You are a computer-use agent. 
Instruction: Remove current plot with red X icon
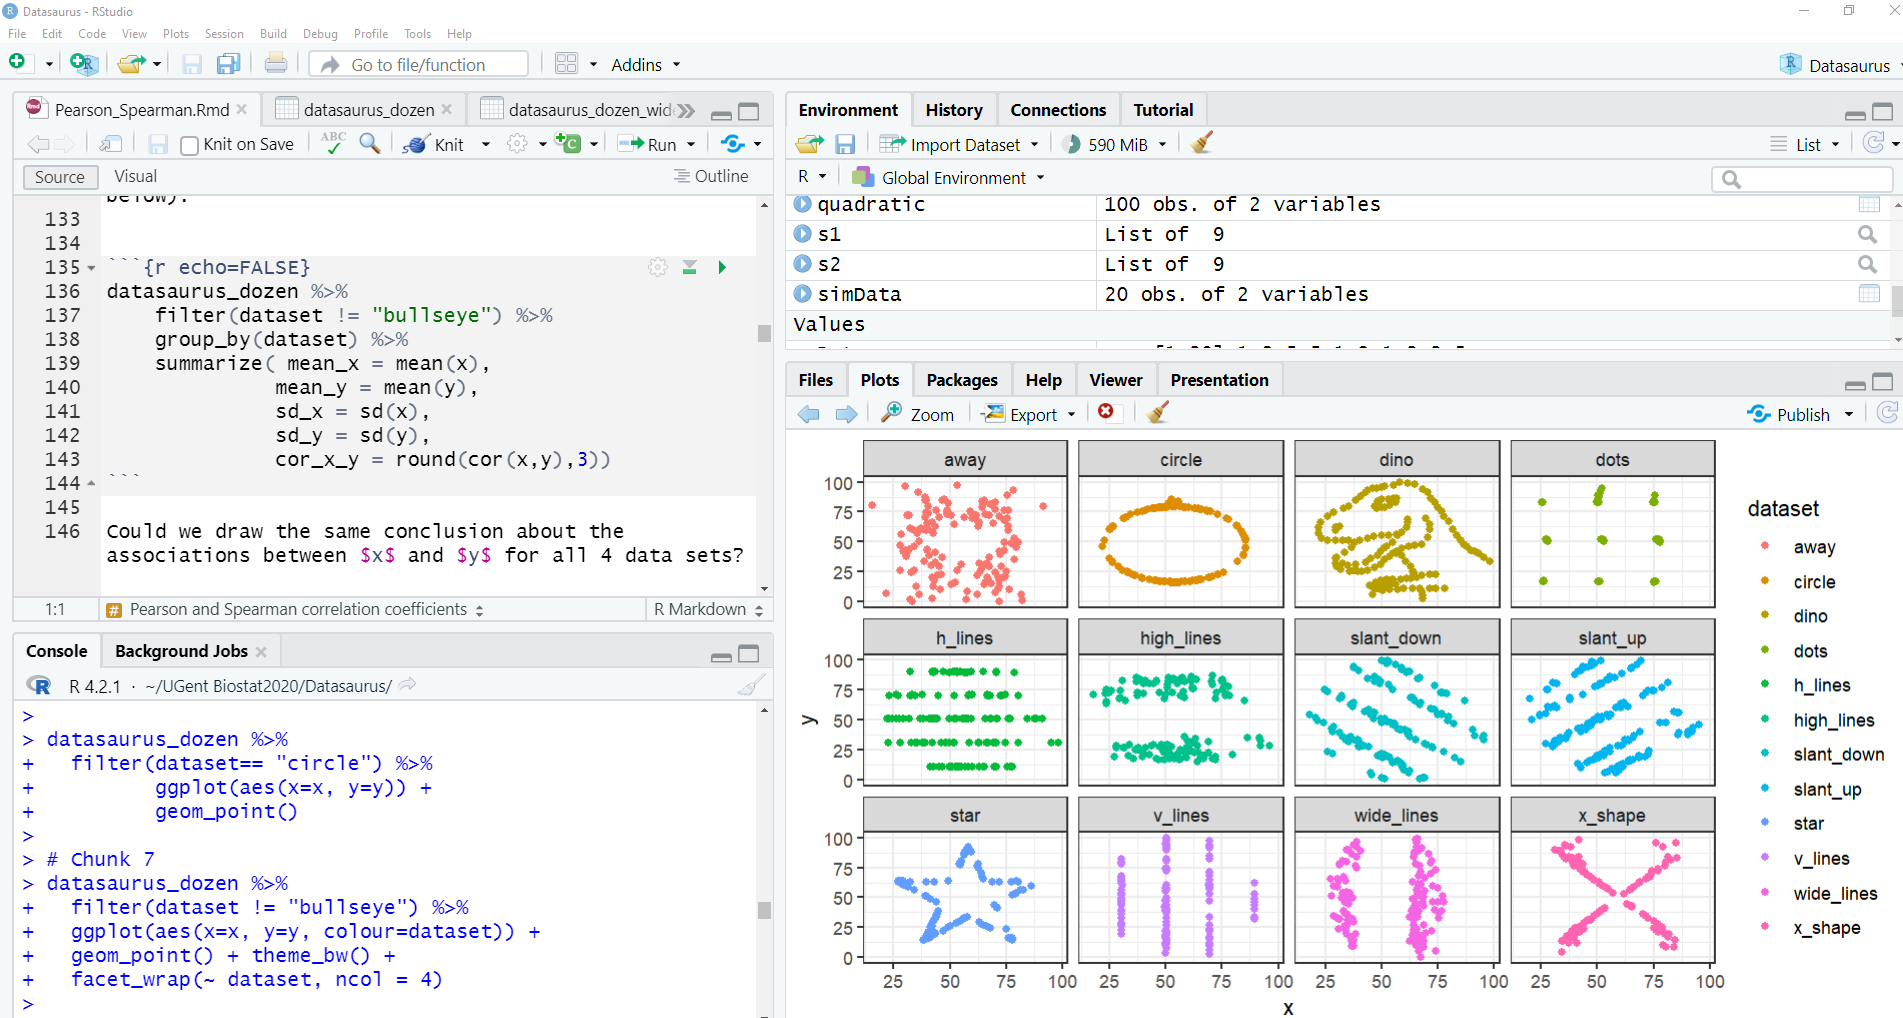(x=1106, y=412)
